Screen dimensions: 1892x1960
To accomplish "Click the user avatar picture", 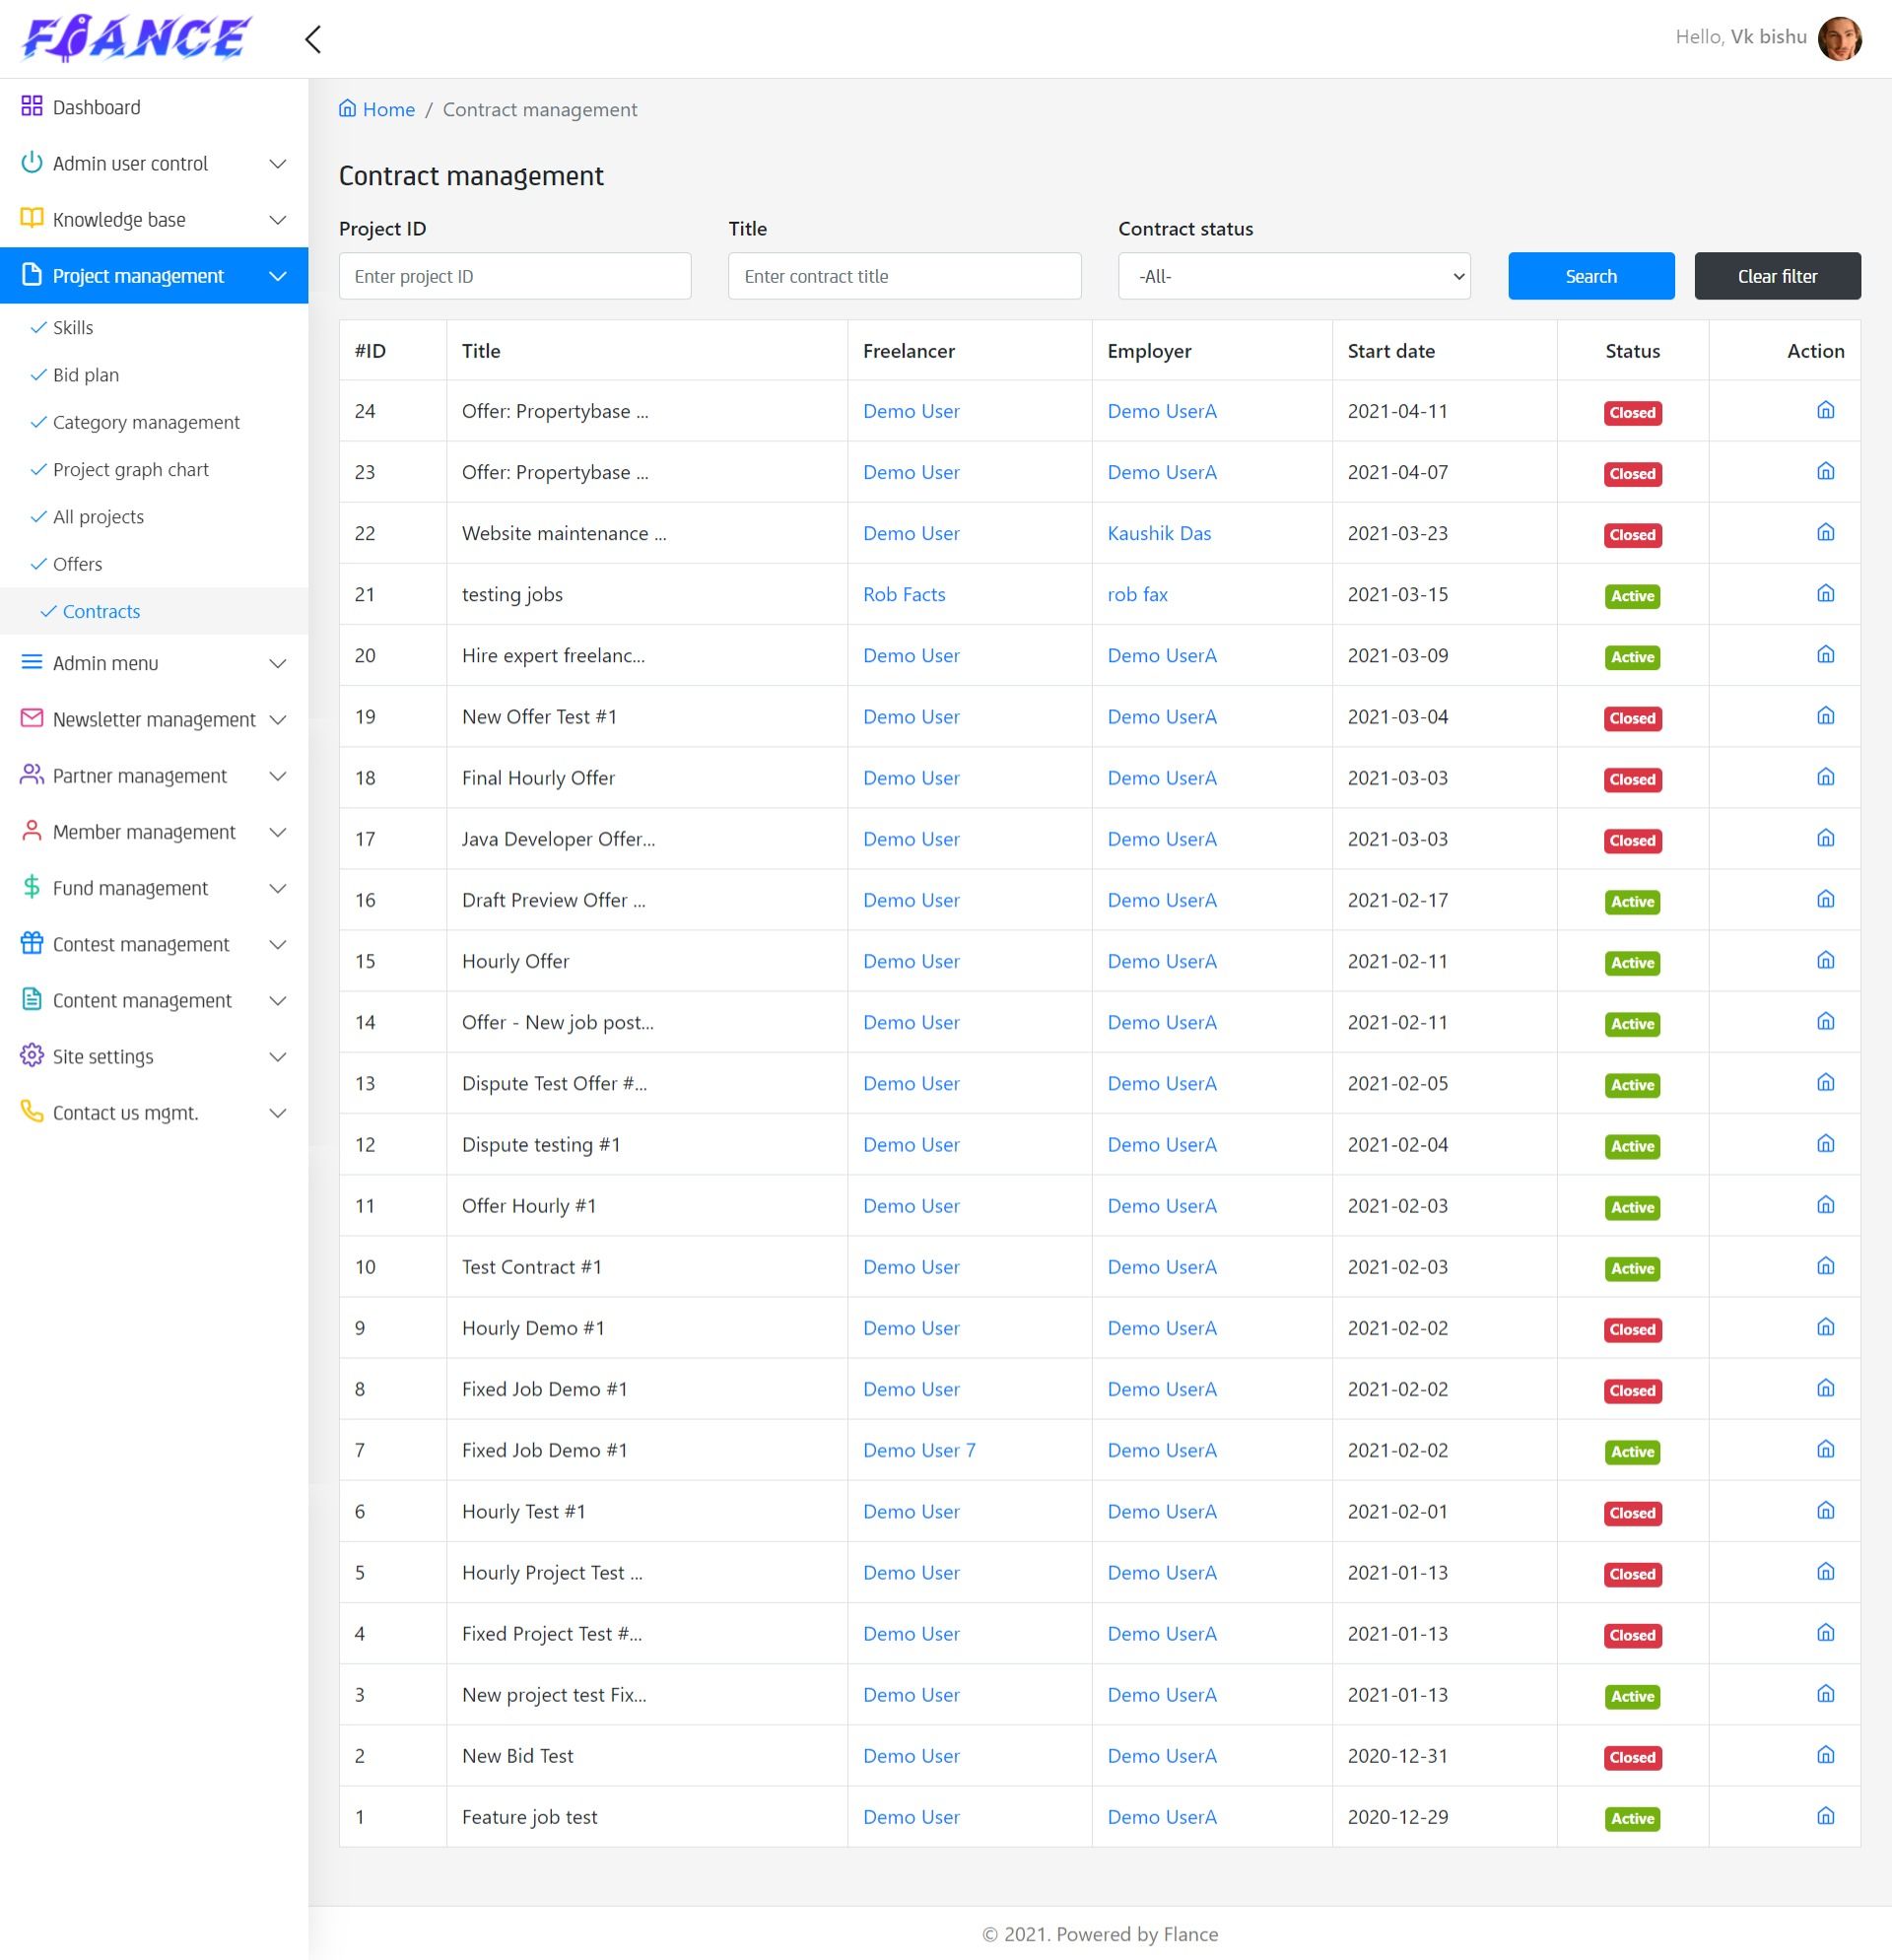I will [x=1839, y=38].
